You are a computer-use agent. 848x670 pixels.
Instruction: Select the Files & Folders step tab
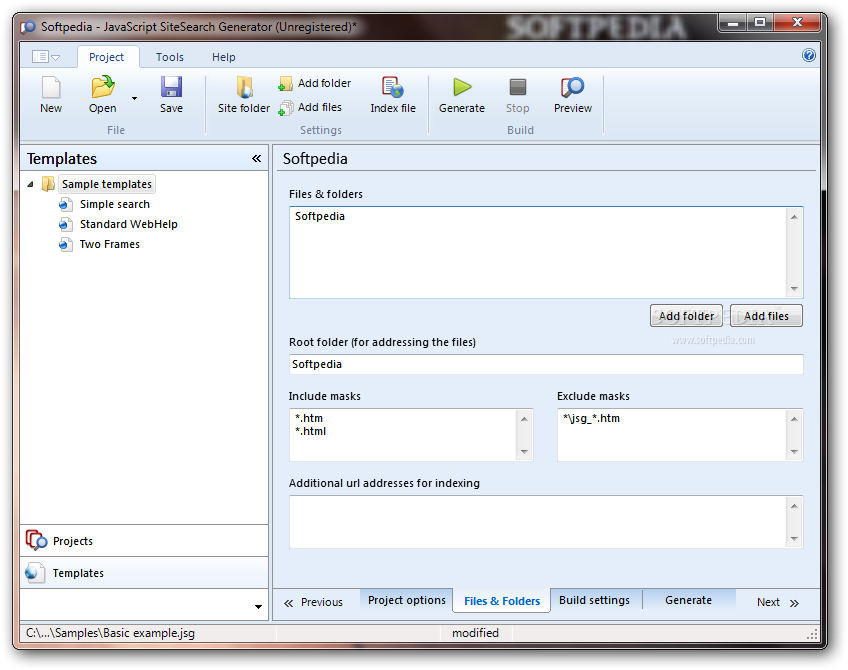tap(502, 601)
